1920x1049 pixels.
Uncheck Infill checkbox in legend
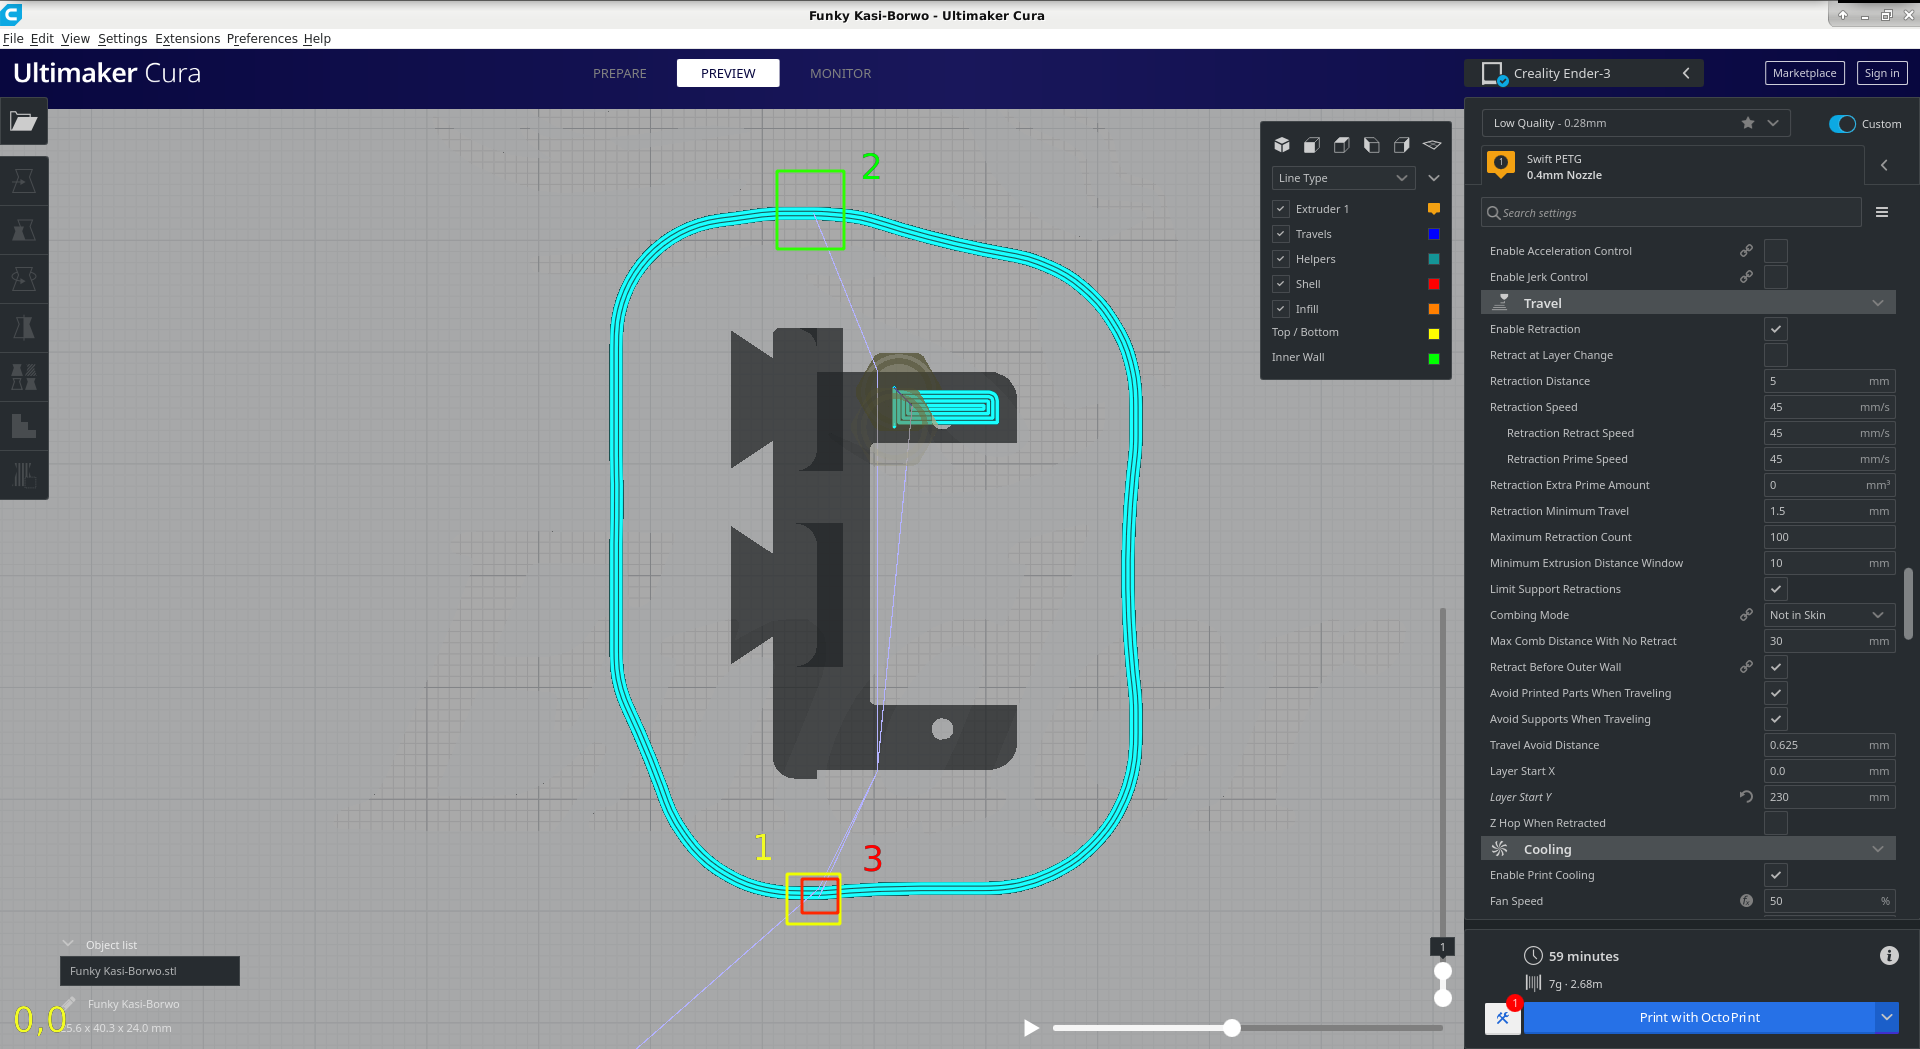[1280, 309]
